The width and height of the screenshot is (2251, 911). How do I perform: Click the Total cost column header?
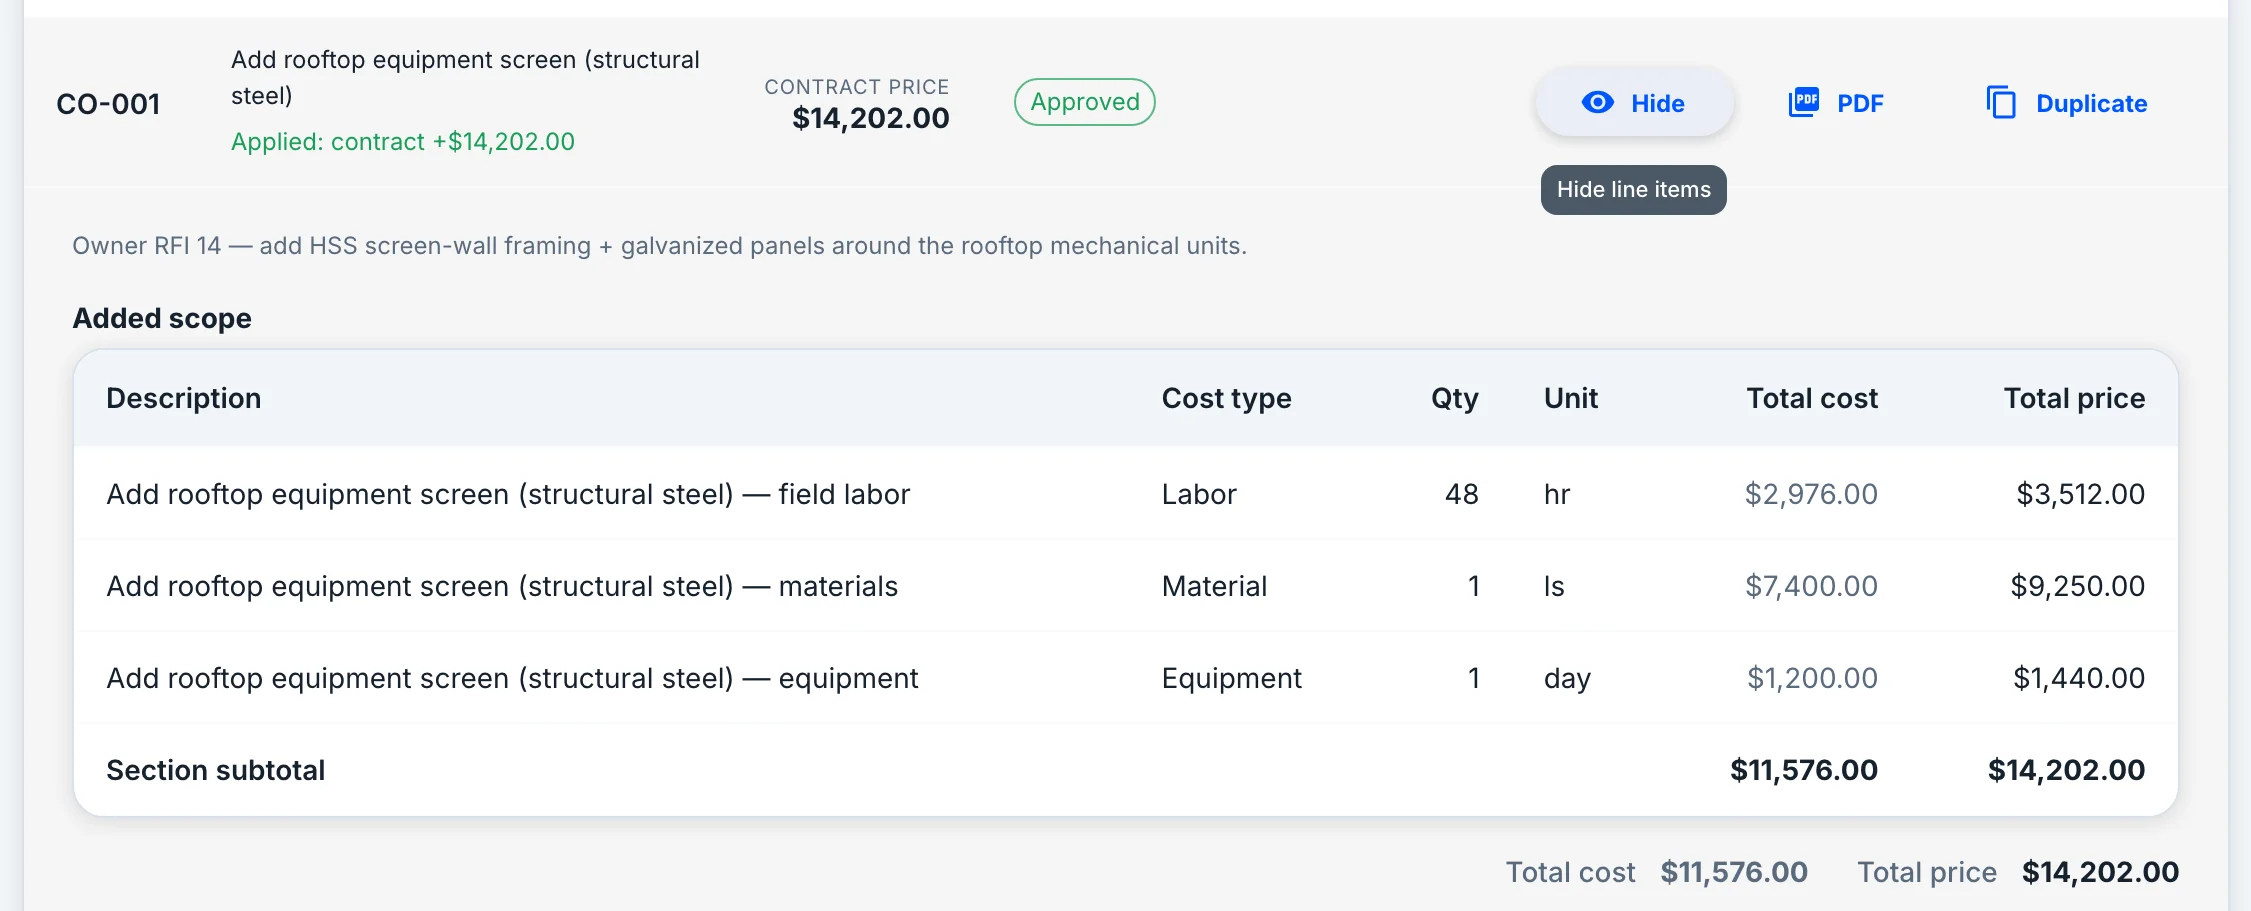tap(1811, 398)
